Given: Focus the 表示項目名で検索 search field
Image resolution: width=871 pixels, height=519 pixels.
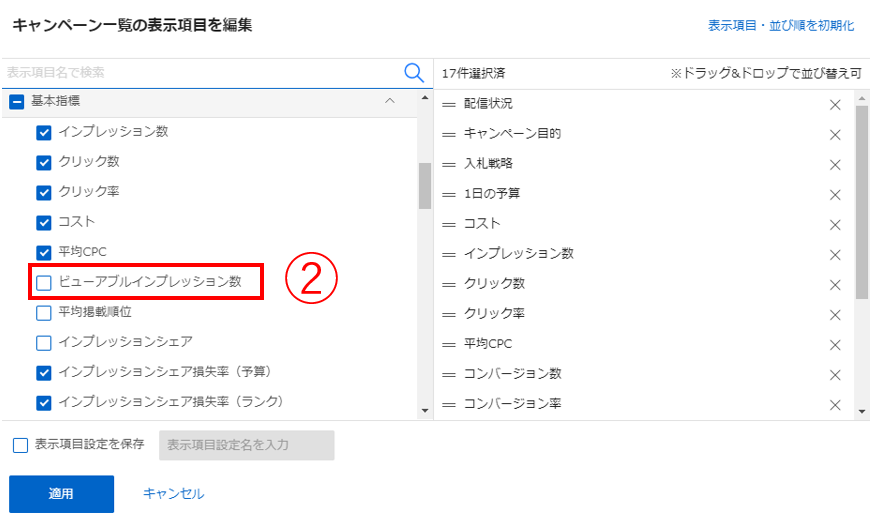Looking at the screenshot, I should [x=200, y=72].
